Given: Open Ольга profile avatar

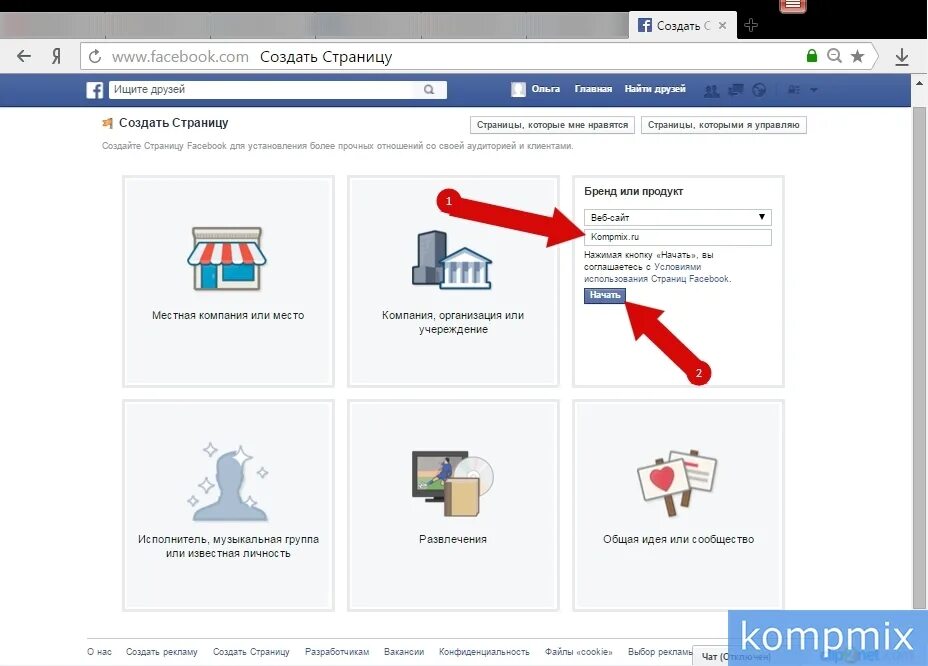Looking at the screenshot, I should pos(518,89).
